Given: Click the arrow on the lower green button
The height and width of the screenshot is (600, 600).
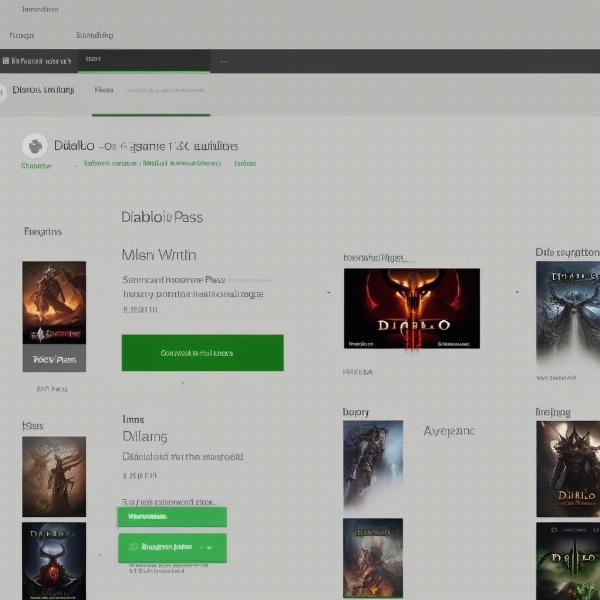Looking at the screenshot, I should pos(209,548).
